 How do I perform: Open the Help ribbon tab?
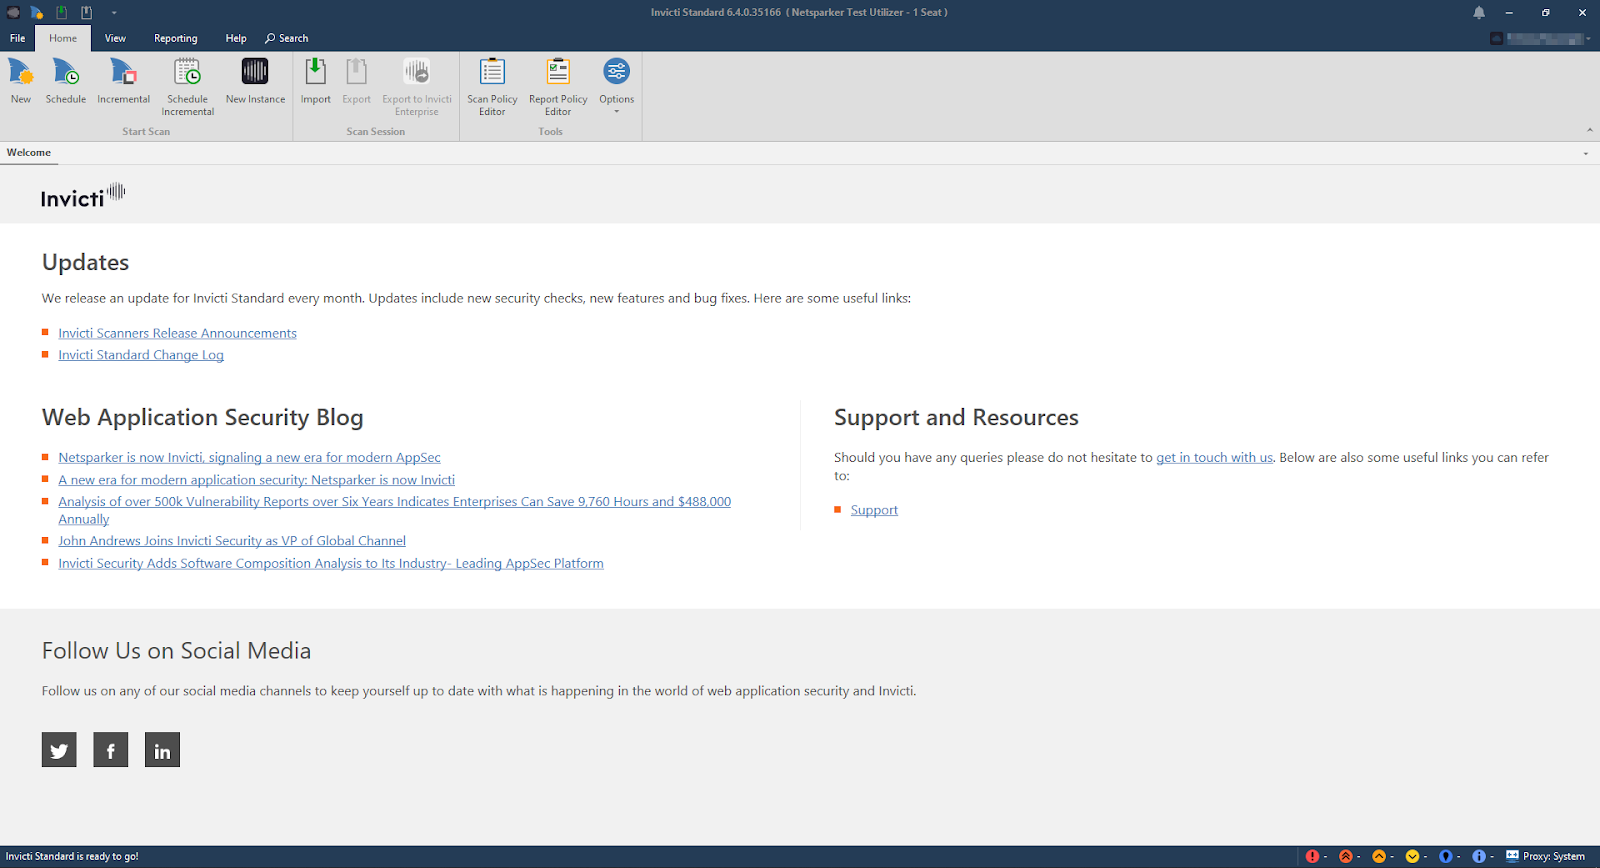(x=236, y=38)
